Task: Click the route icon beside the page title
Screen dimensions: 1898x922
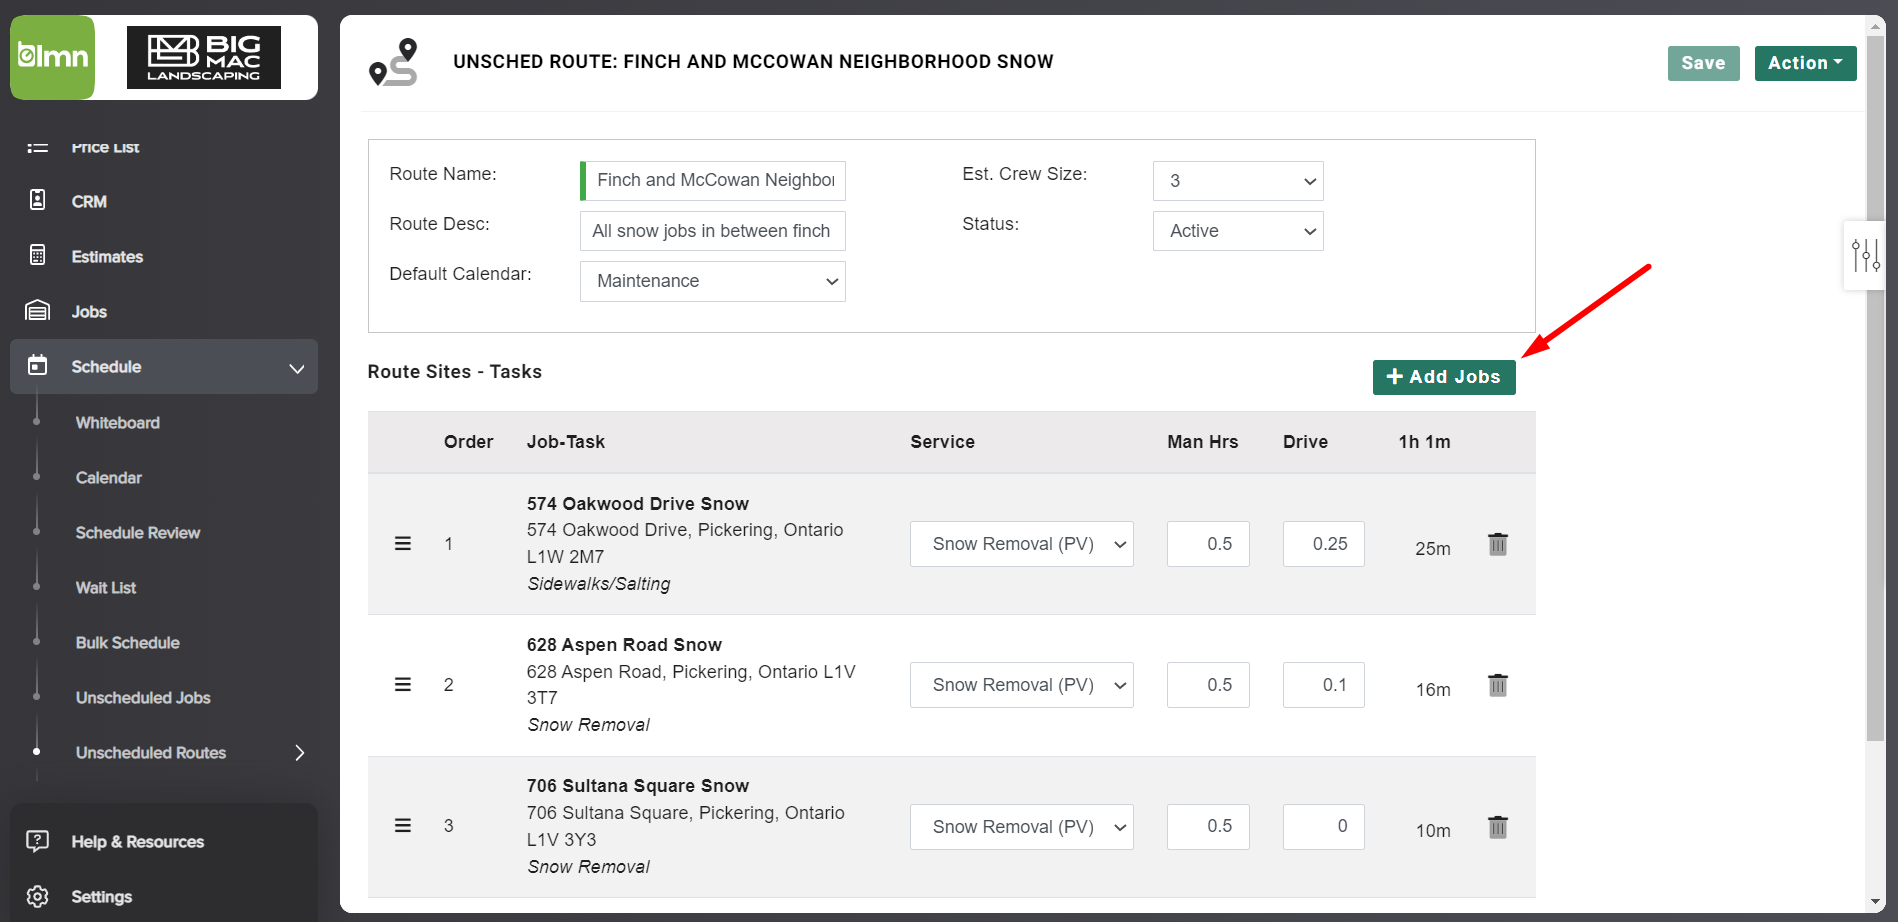Action: (x=394, y=62)
